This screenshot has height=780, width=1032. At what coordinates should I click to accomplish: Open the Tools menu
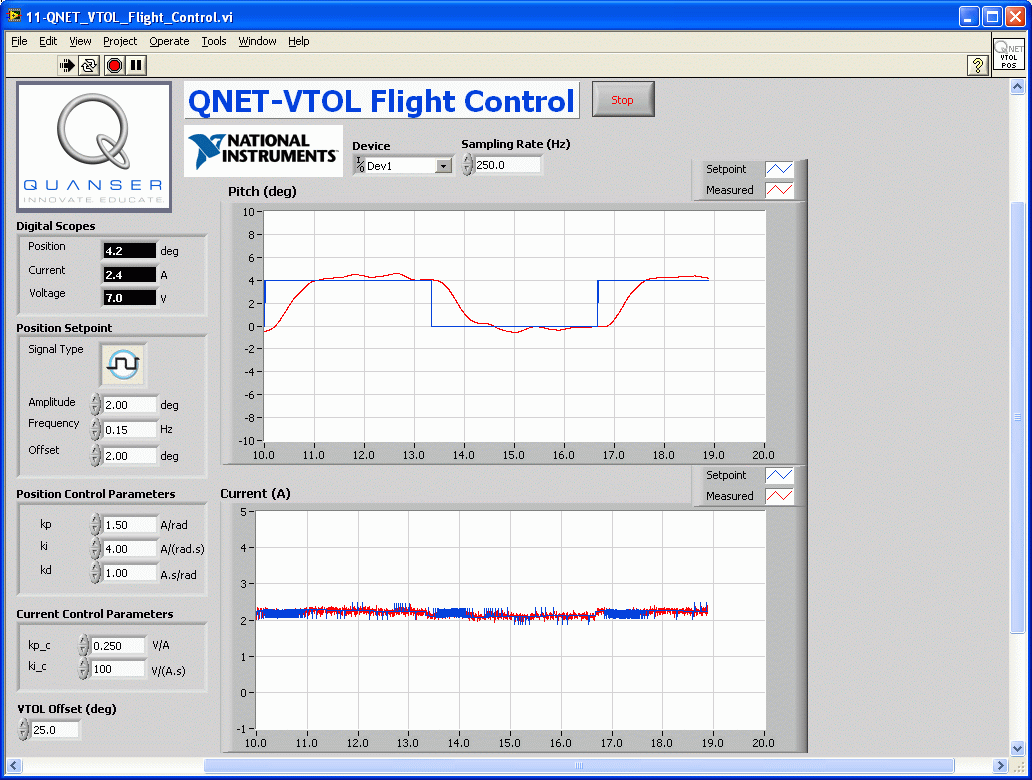coord(214,41)
